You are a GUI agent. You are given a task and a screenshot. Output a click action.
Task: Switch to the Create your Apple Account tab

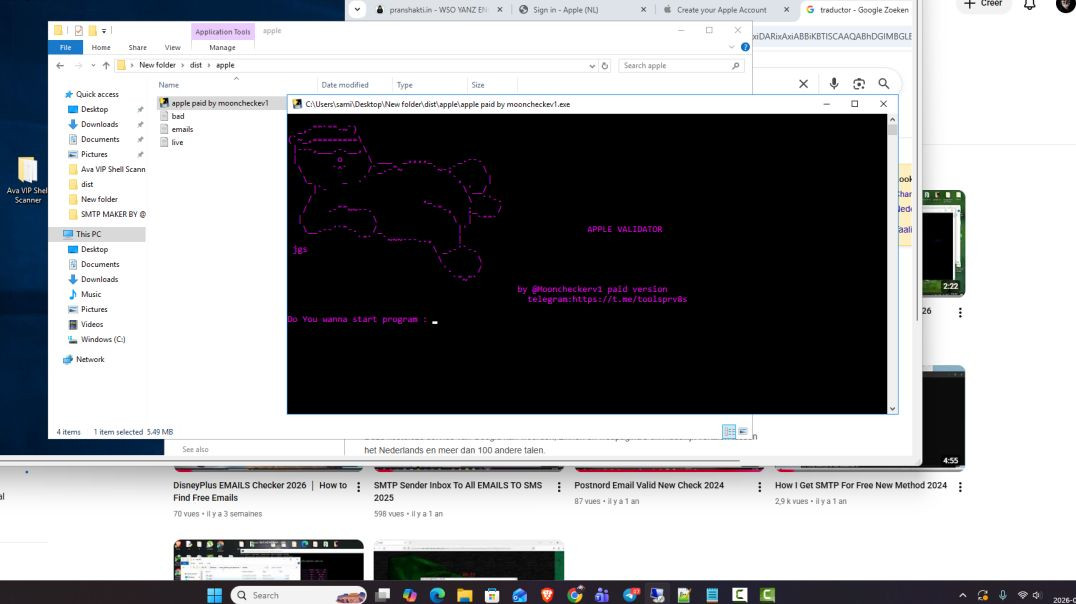click(720, 10)
